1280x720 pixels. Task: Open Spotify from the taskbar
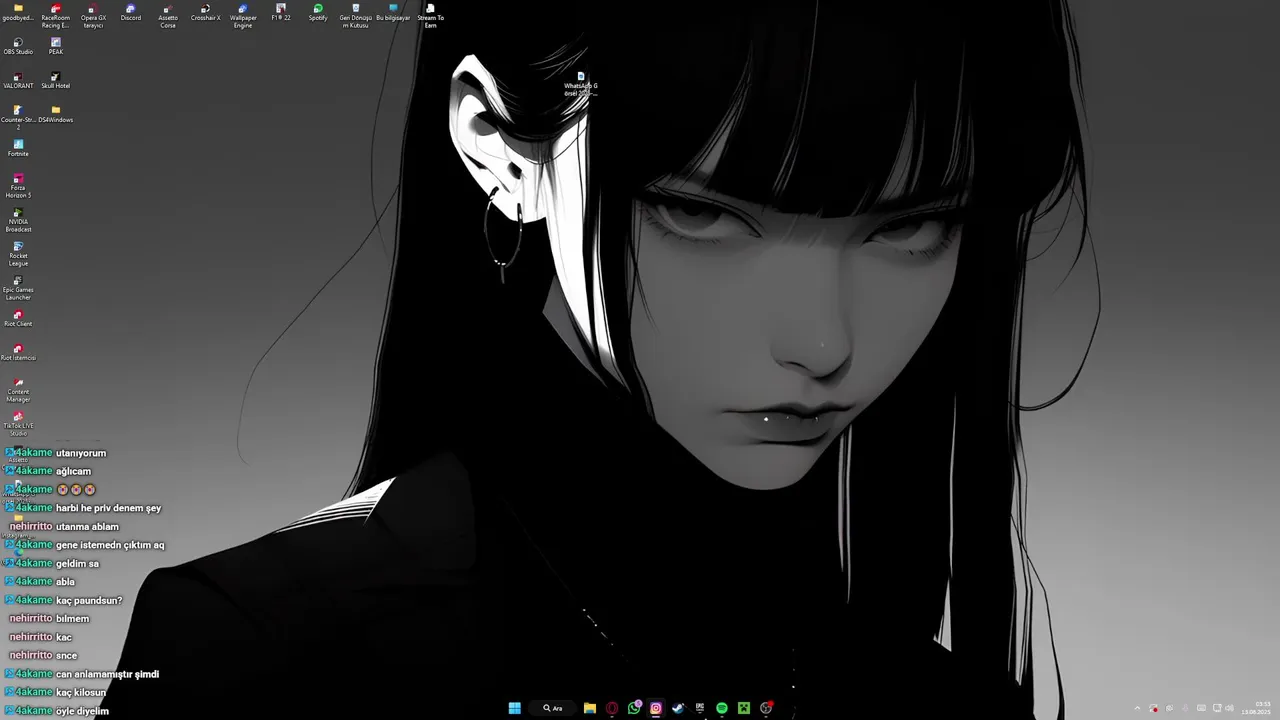click(722, 708)
